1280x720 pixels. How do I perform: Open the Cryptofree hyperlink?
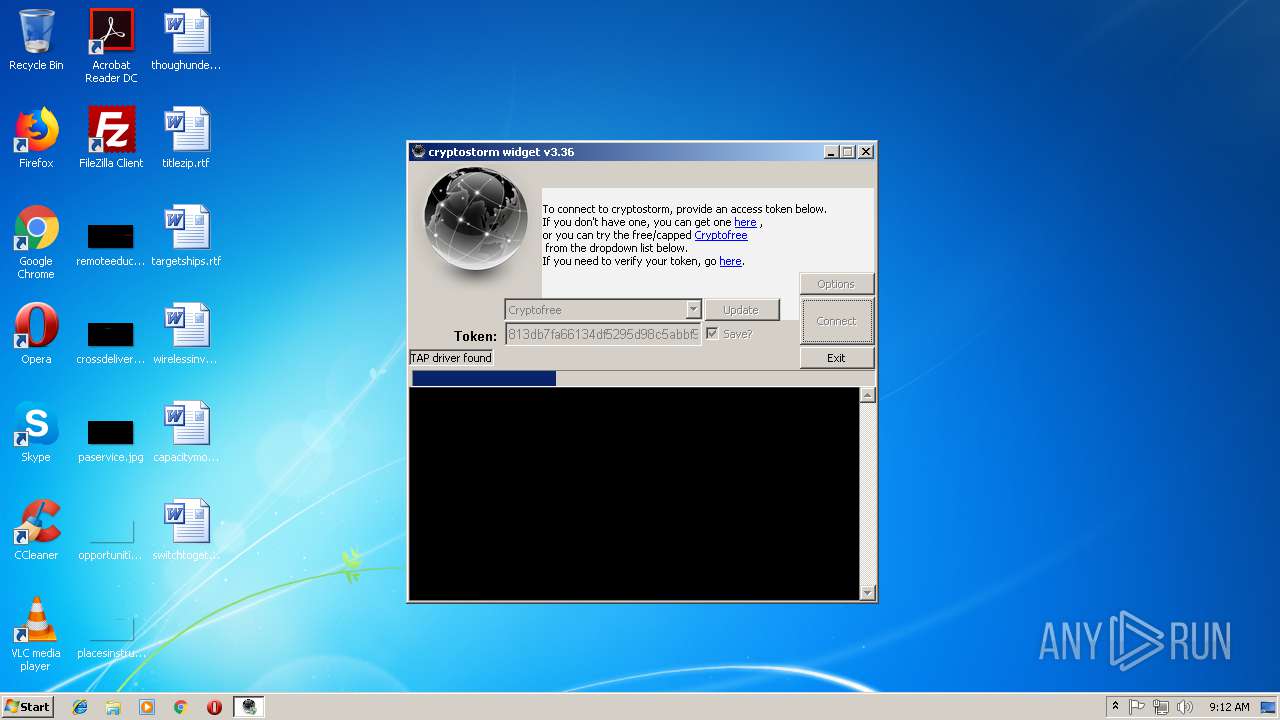(721, 235)
